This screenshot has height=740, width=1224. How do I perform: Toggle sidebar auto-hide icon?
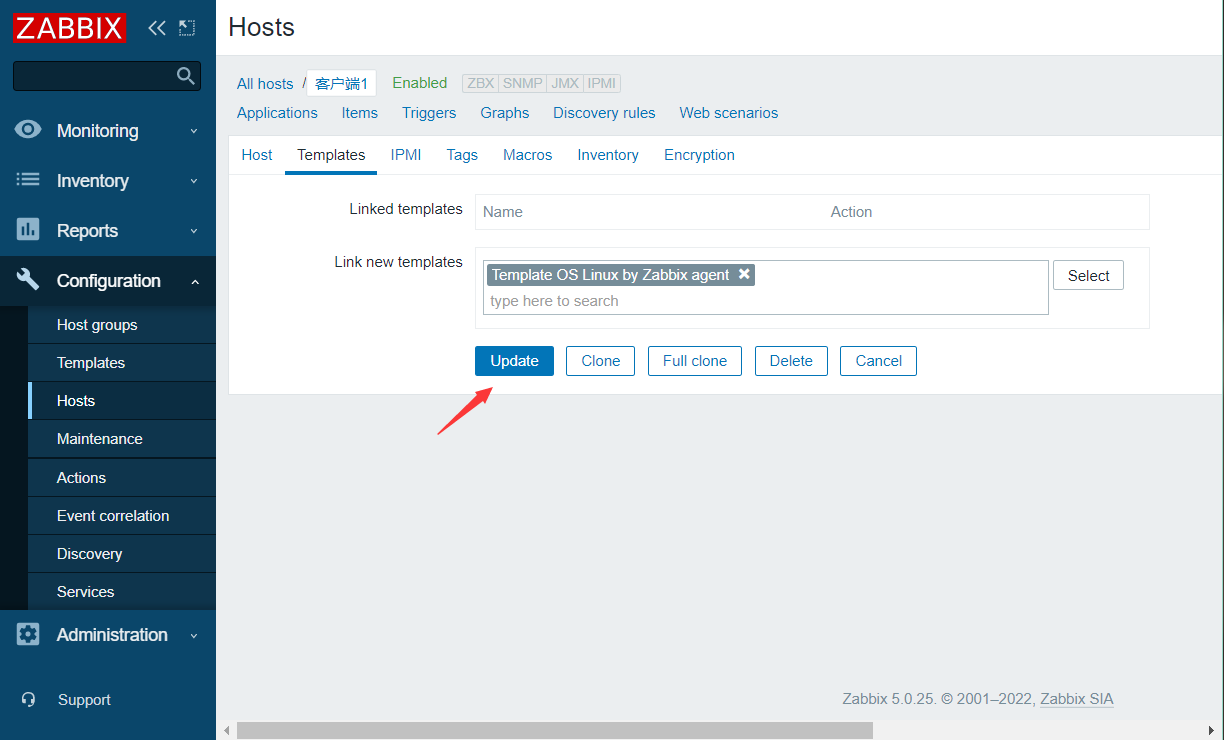click(187, 28)
